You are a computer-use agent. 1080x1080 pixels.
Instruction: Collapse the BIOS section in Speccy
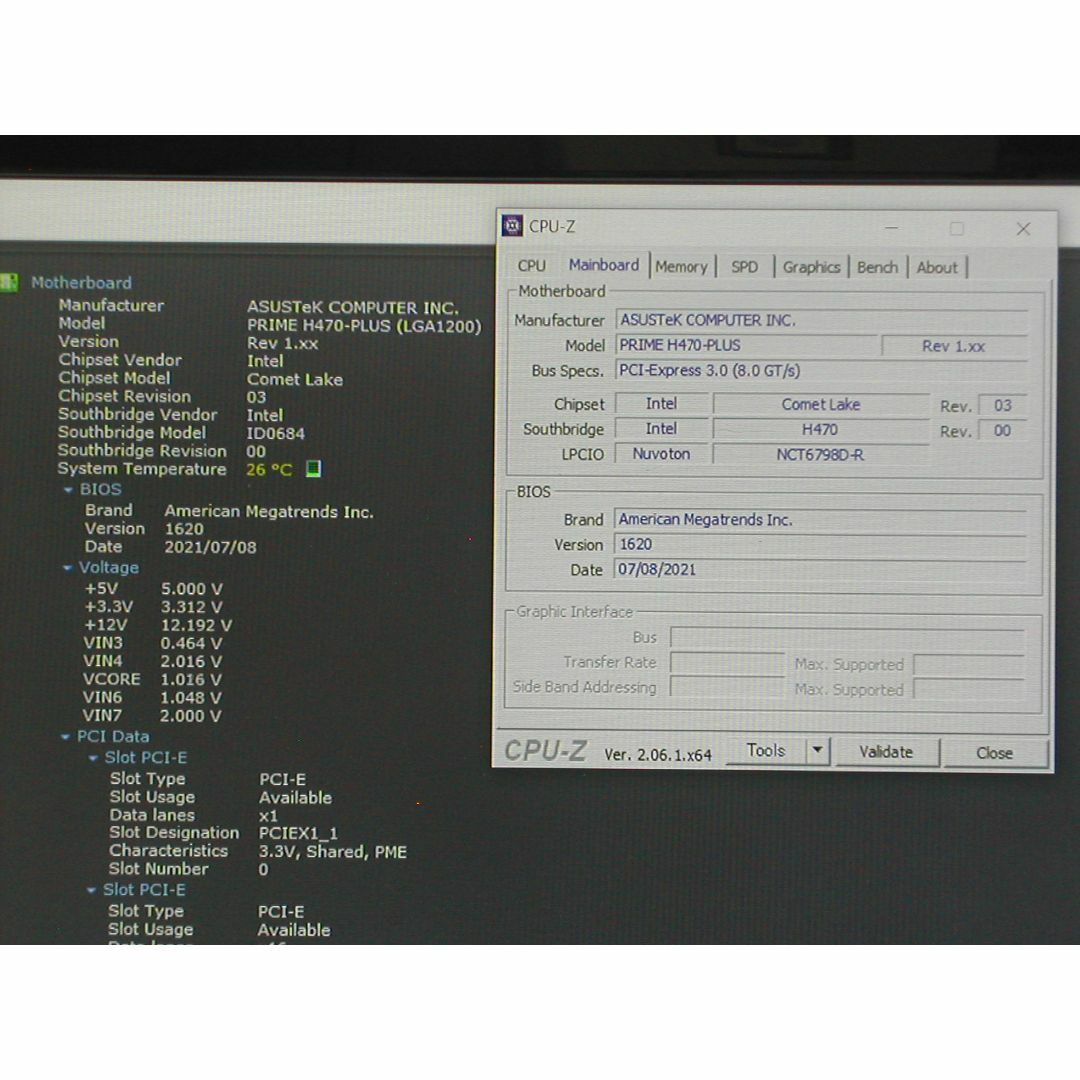coord(68,490)
